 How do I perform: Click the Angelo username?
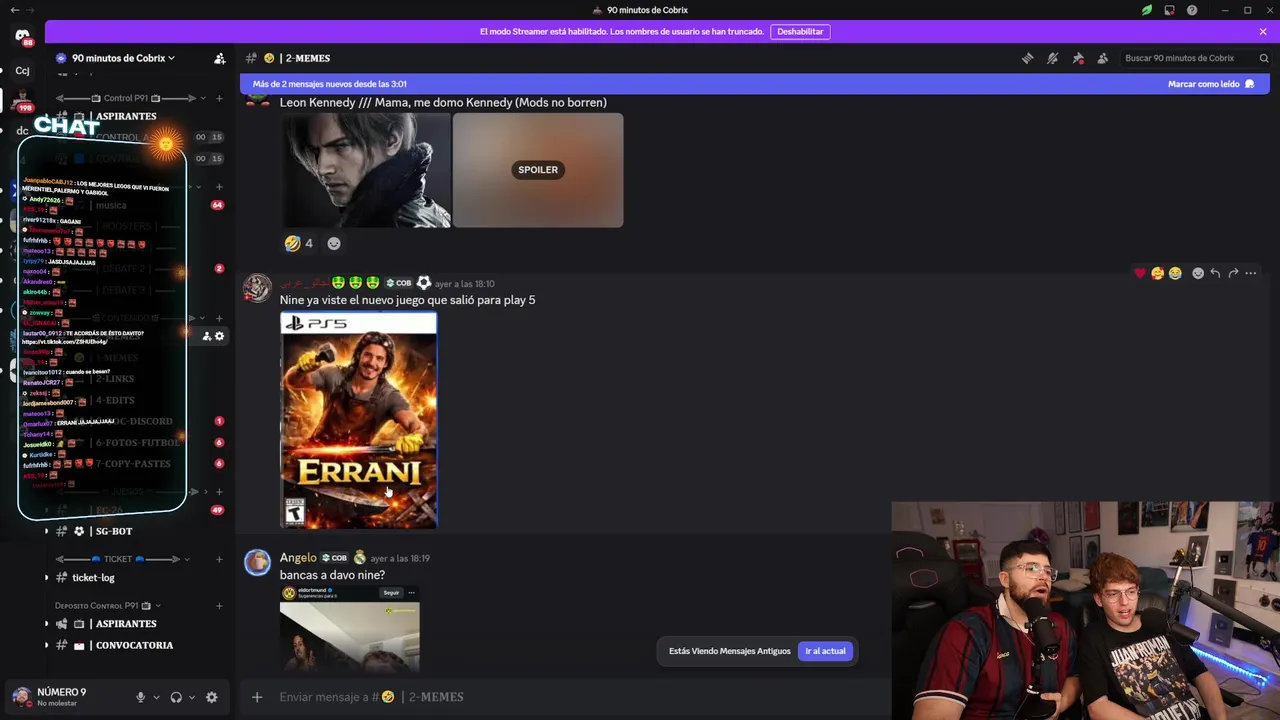coord(298,558)
